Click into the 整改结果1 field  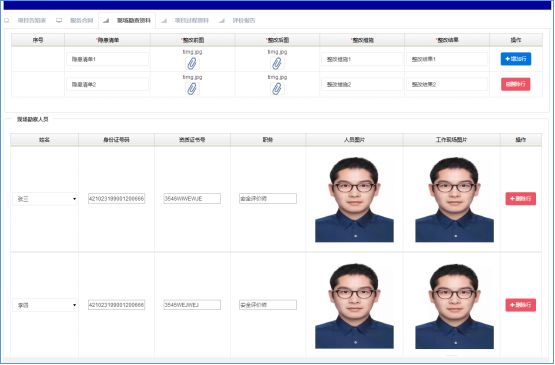pyautogui.click(x=447, y=59)
